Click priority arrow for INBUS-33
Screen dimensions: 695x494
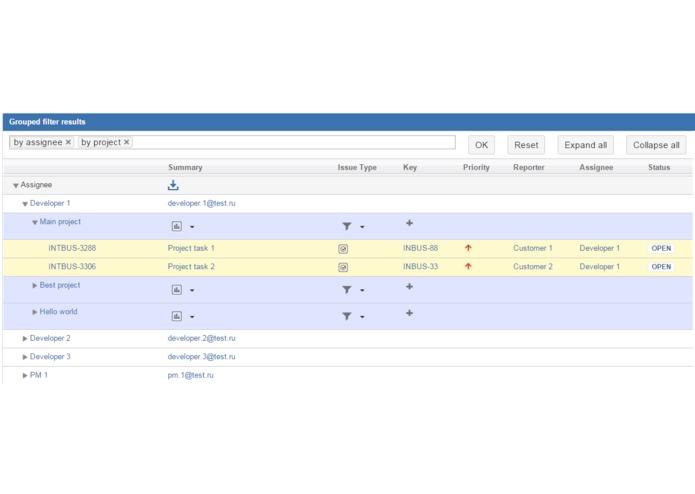pyautogui.click(x=468, y=266)
